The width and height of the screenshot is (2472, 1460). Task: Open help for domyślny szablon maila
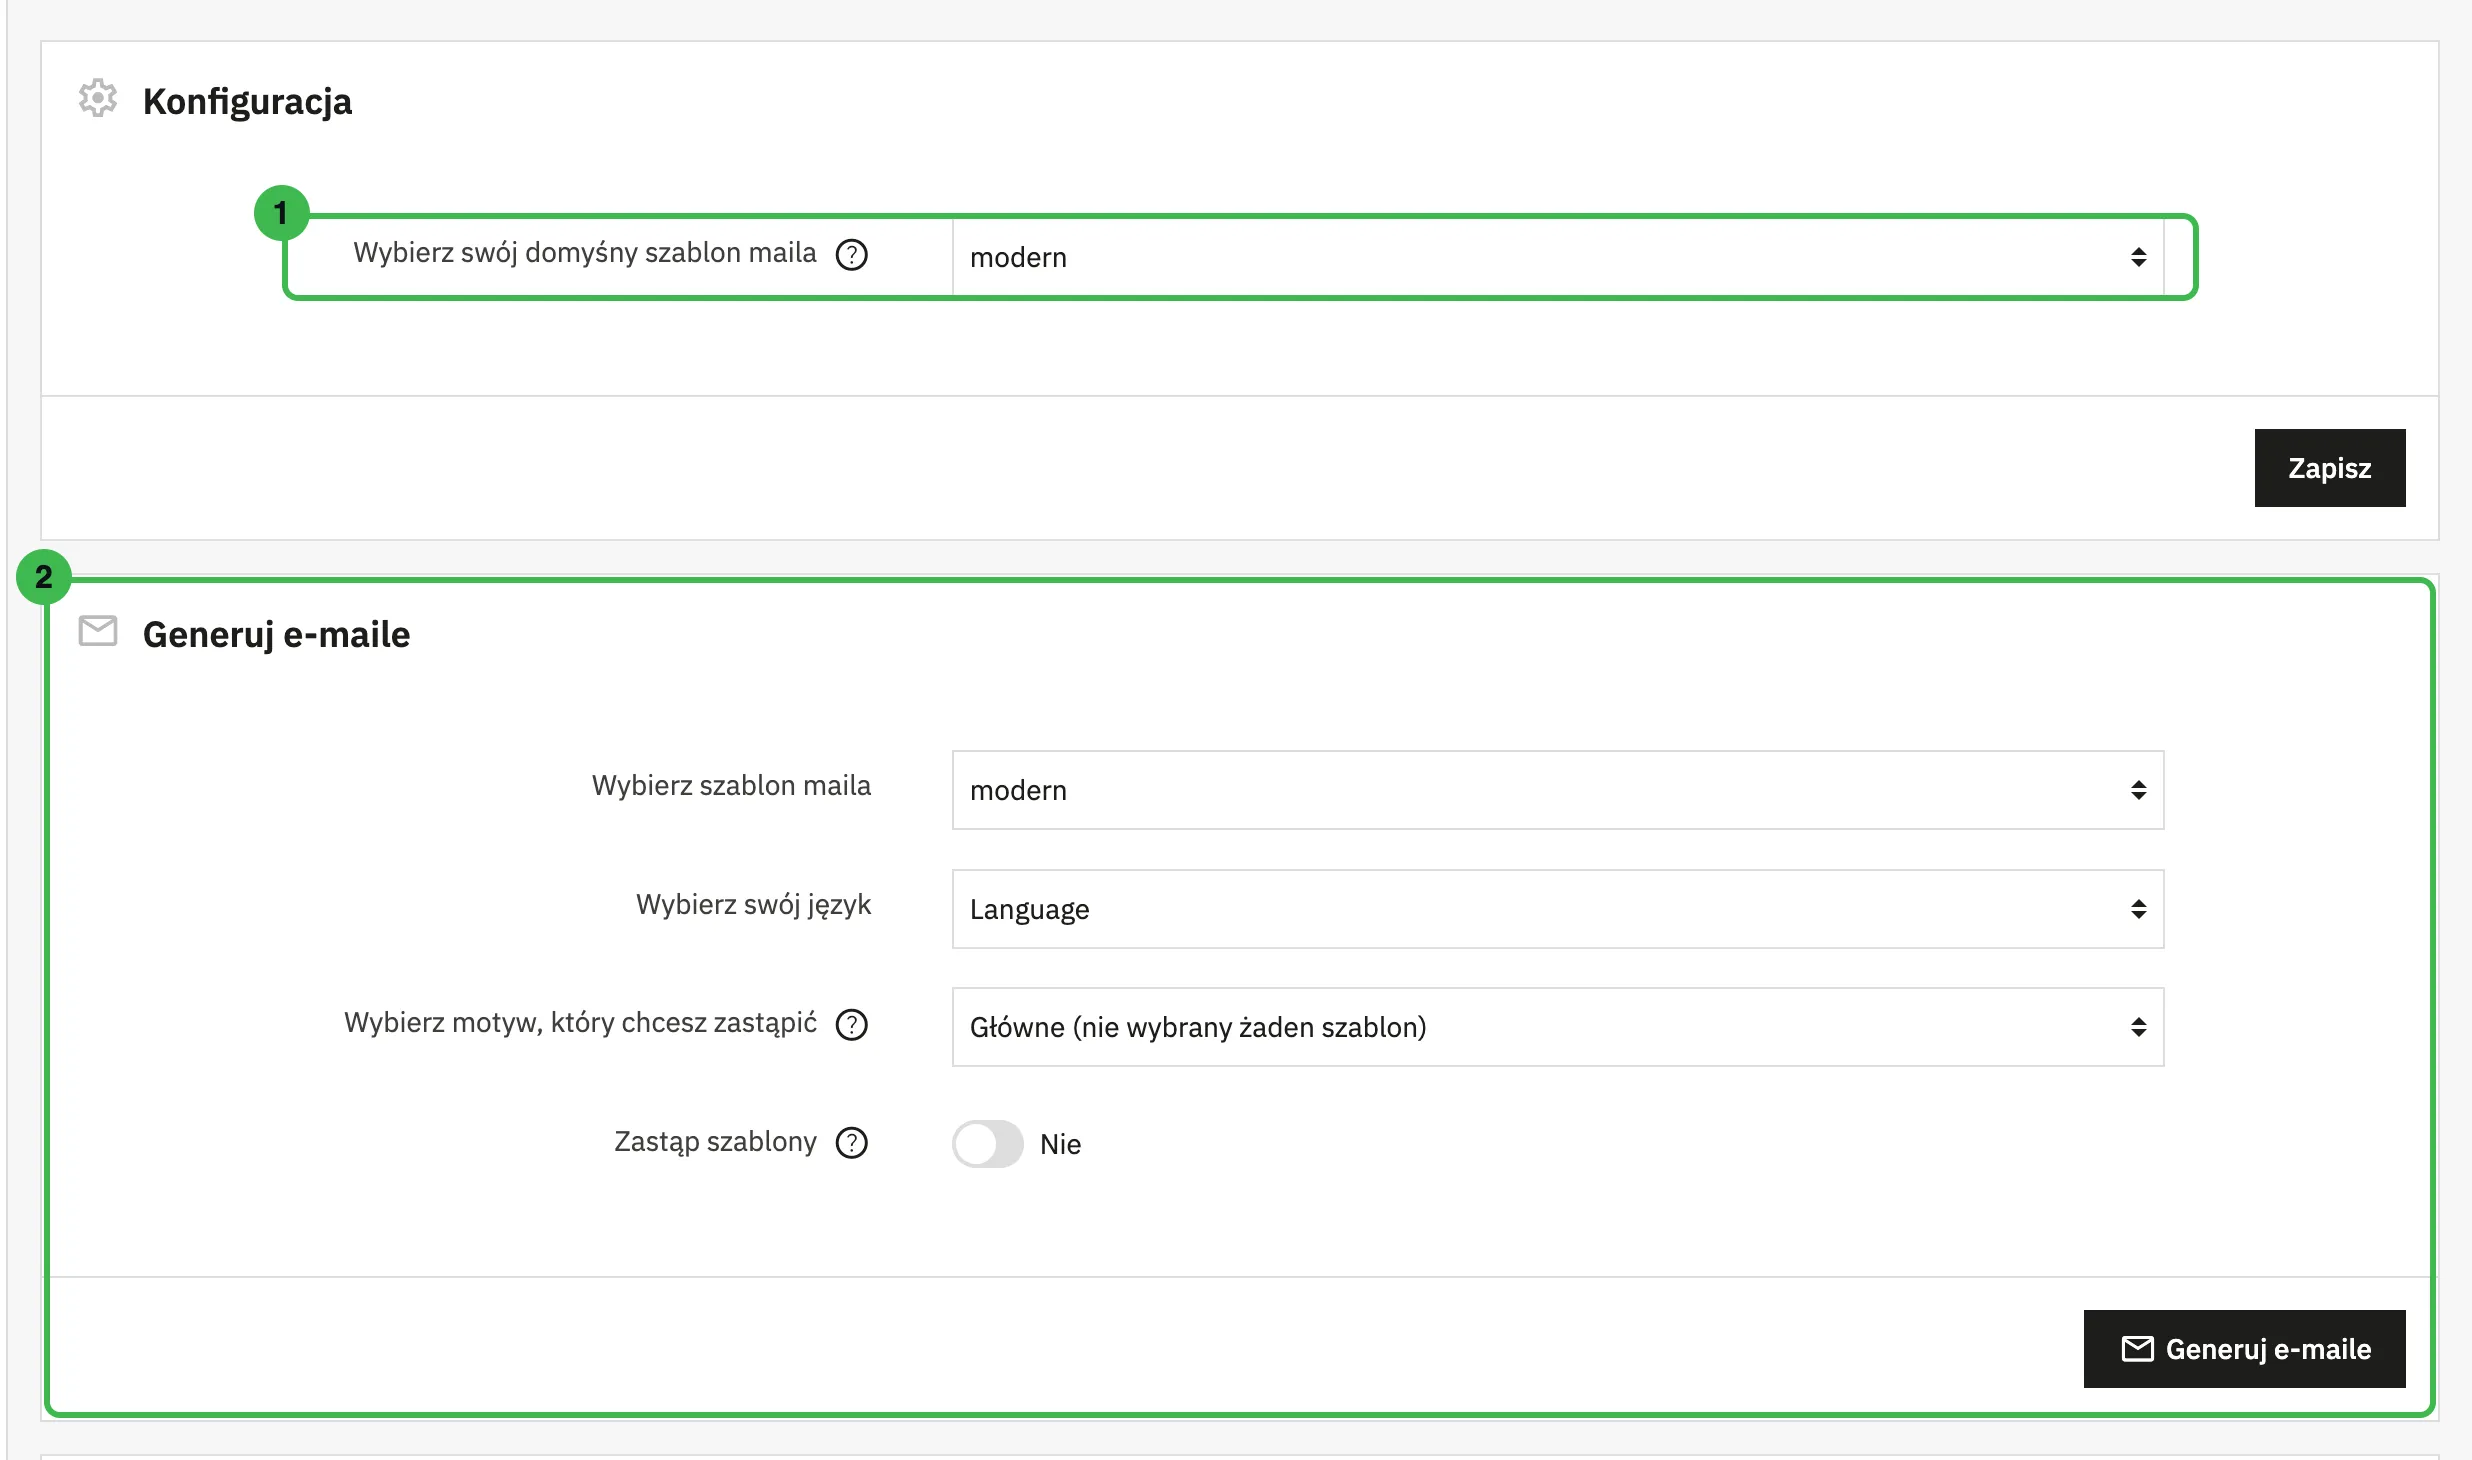852,255
